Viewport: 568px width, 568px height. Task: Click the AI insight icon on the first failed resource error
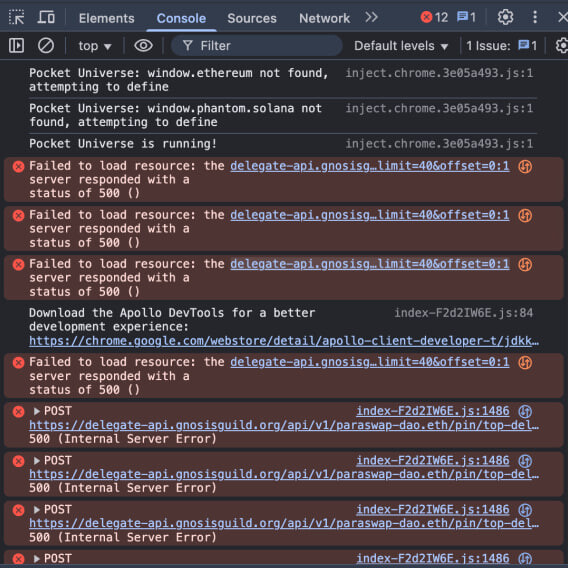[525, 167]
